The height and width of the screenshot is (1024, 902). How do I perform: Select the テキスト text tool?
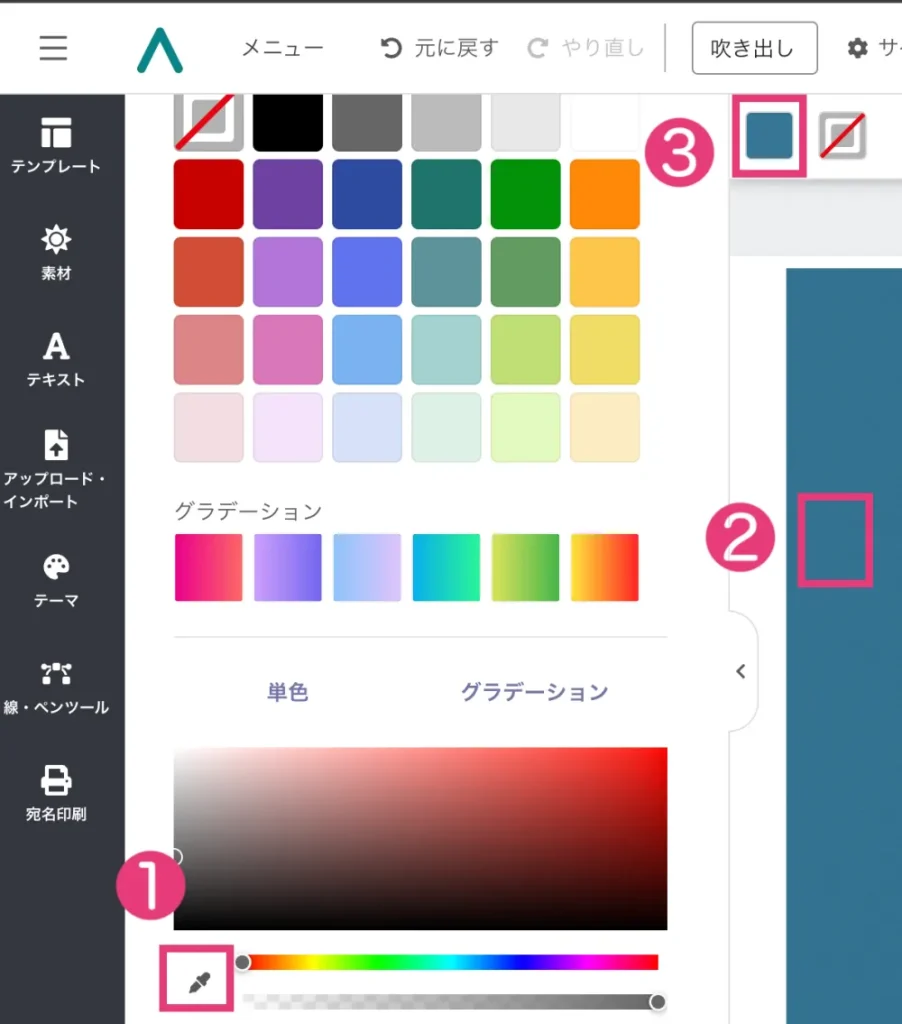tap(56, 360)
